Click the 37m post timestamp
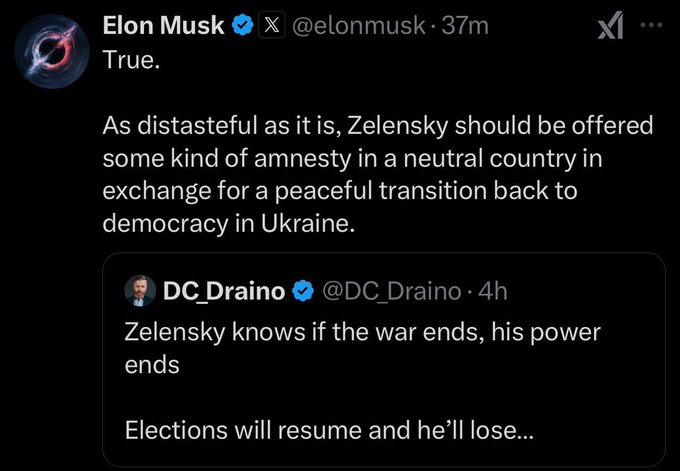Viewport: 680px width, 471px height. pyautogui.click(x=466, y=26)
